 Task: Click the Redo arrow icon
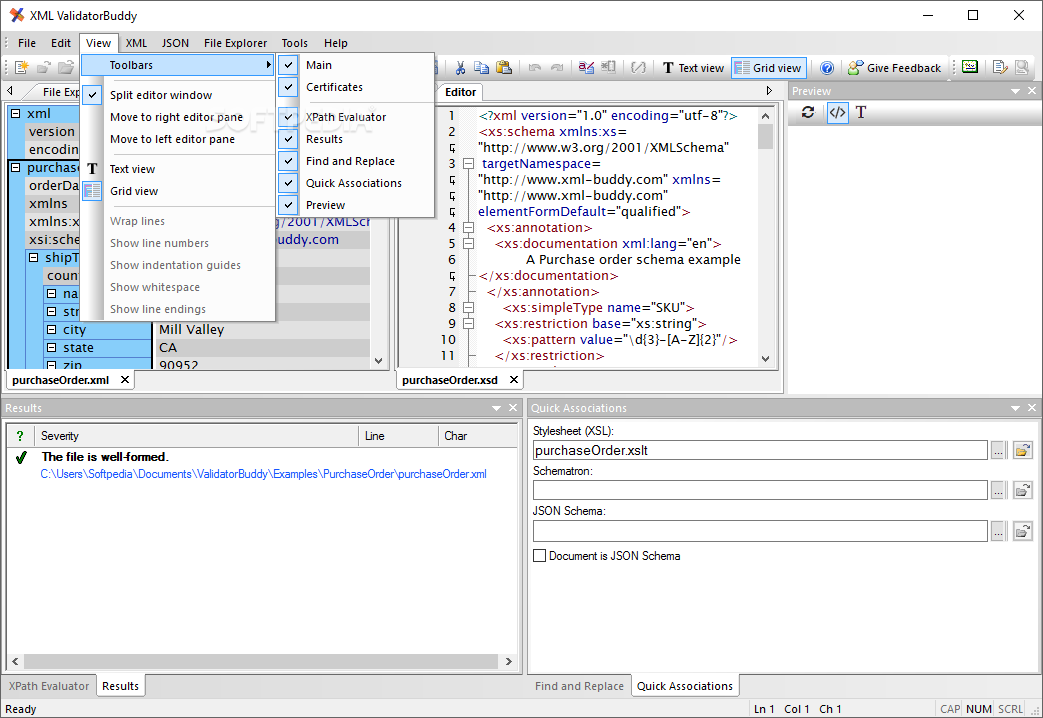pos(557,67)
